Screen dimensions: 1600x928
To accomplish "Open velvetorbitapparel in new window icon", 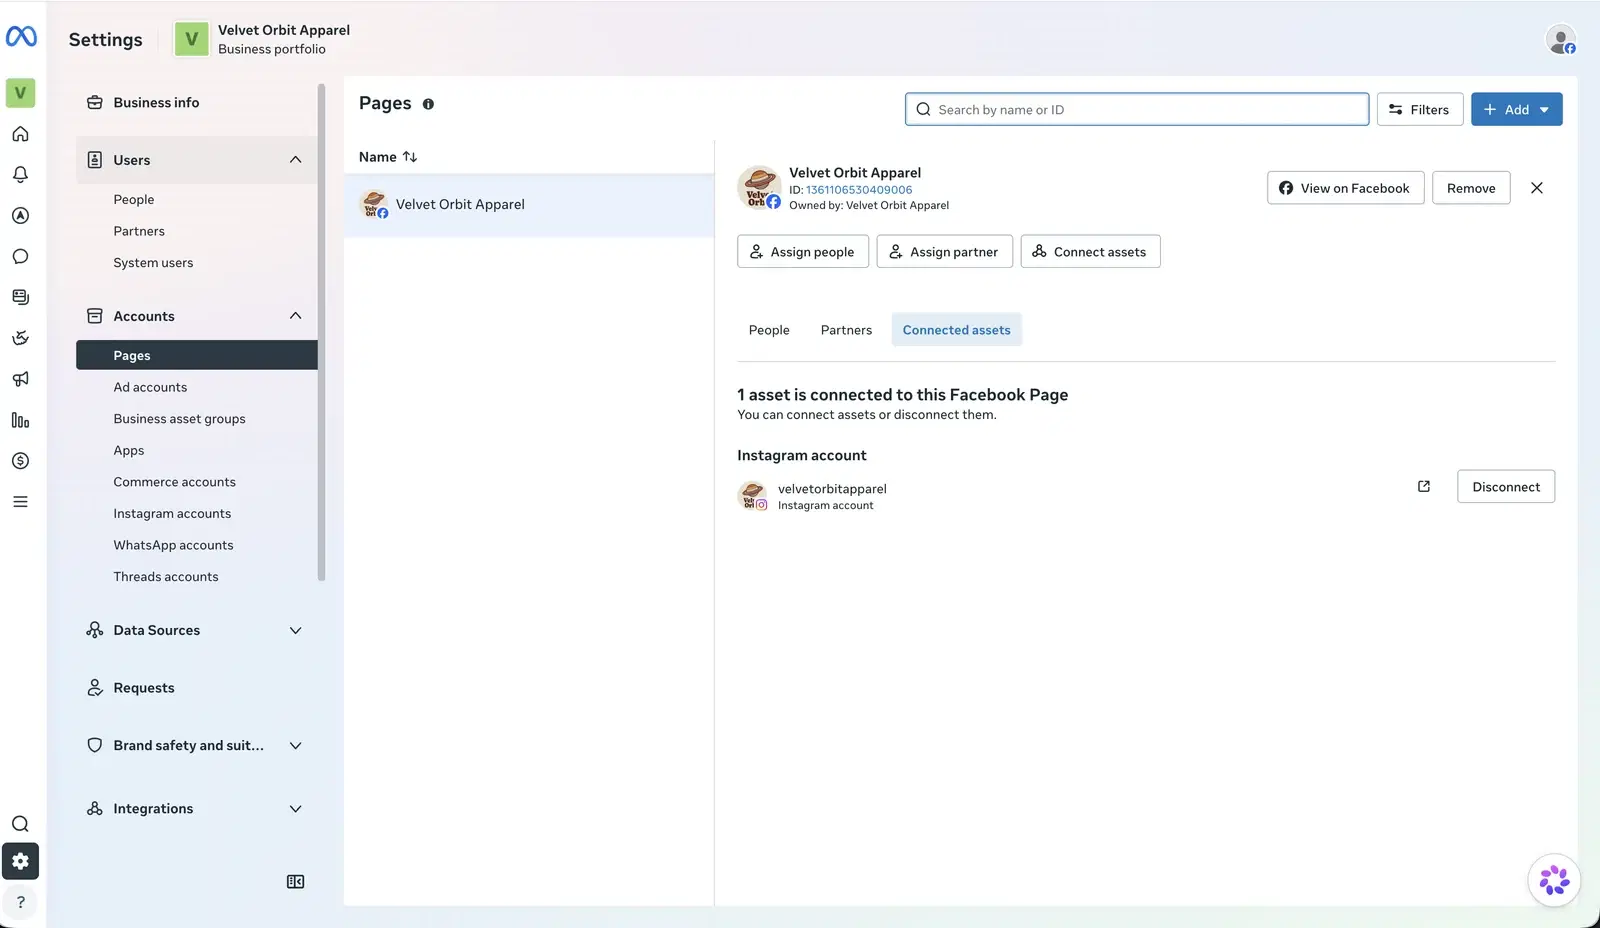I will point(1424,487).
